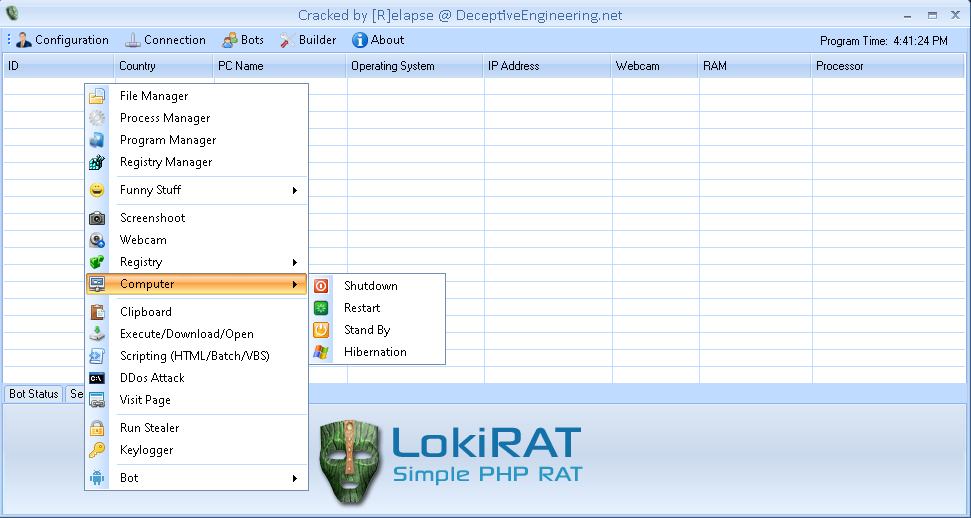Click the Hibernation Windows flag icon
This screenshot has width=971, height=518.
coord(321,352)
